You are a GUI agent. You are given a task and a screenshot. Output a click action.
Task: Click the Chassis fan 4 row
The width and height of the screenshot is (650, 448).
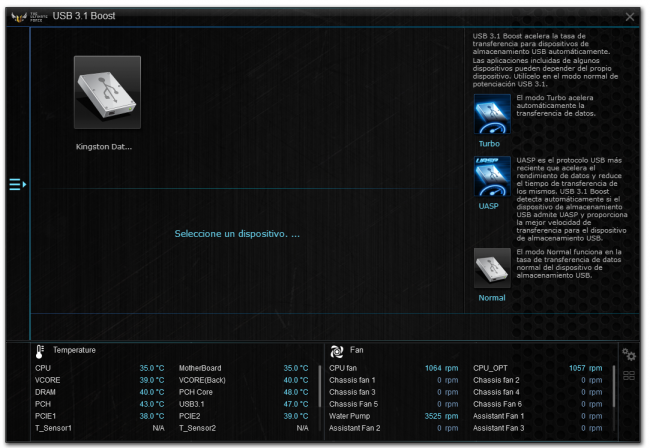(x=538, y=392)
